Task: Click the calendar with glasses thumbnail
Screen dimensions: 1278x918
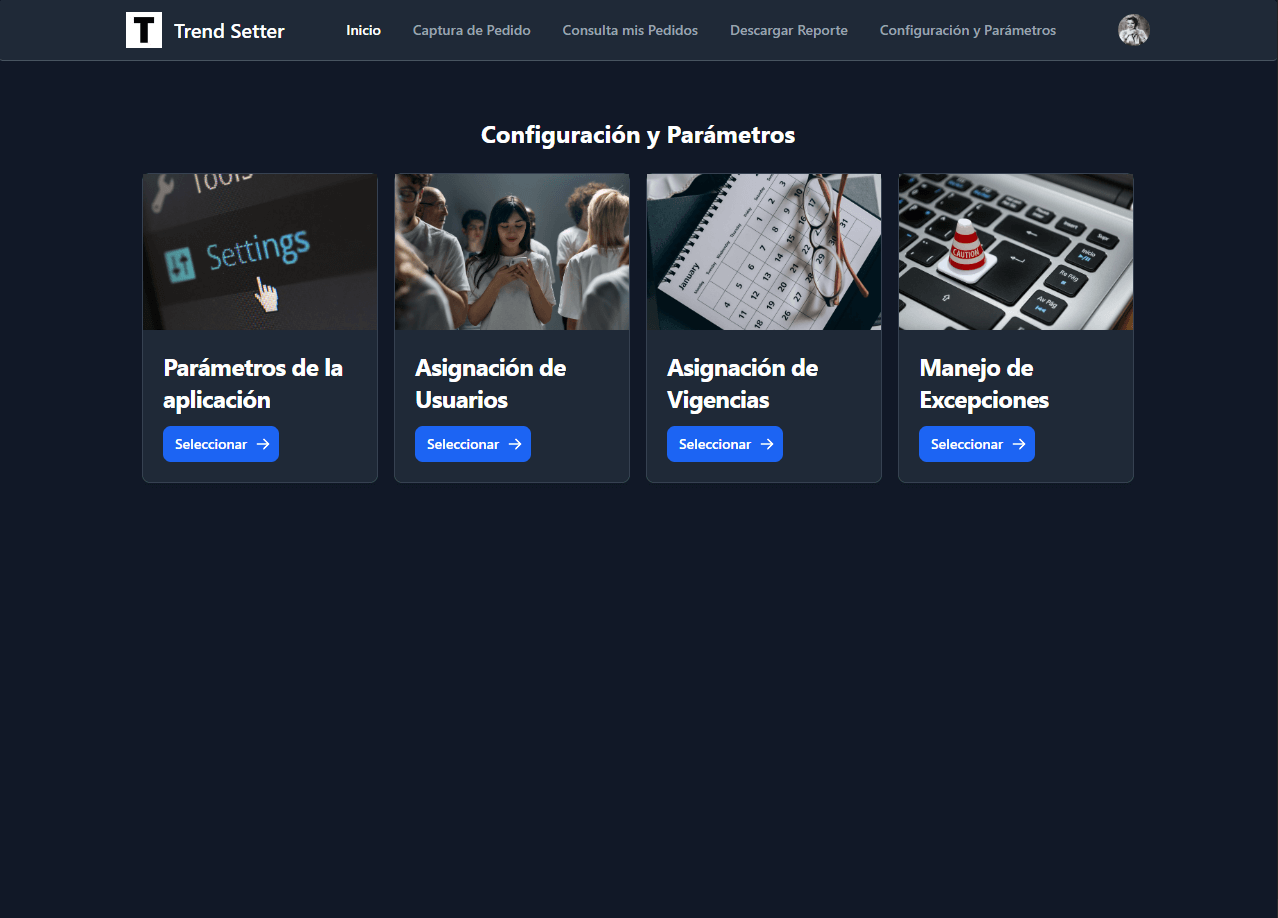Action: pyautogui.click(x=764, y=252)
